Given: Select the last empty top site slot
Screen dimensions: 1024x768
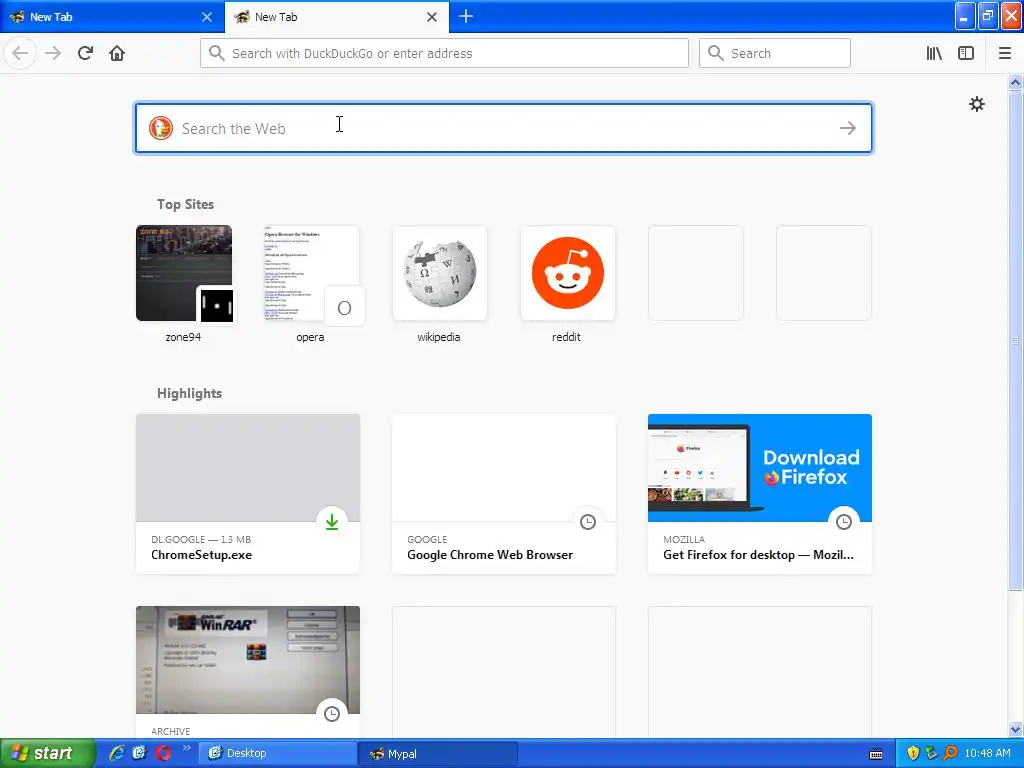Looking at the screenshot, I should pos(824,273).
